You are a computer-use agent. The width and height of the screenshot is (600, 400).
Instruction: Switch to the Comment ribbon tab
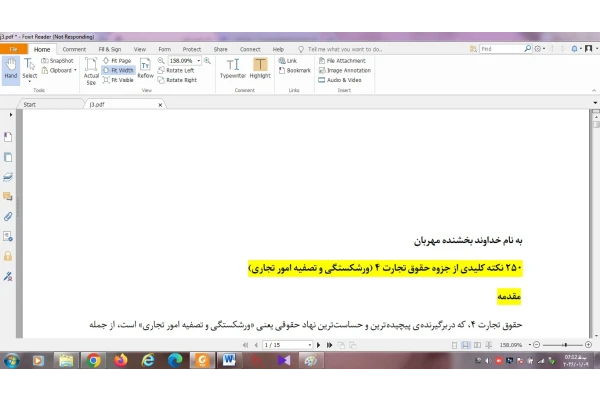[x=74, y=49]
